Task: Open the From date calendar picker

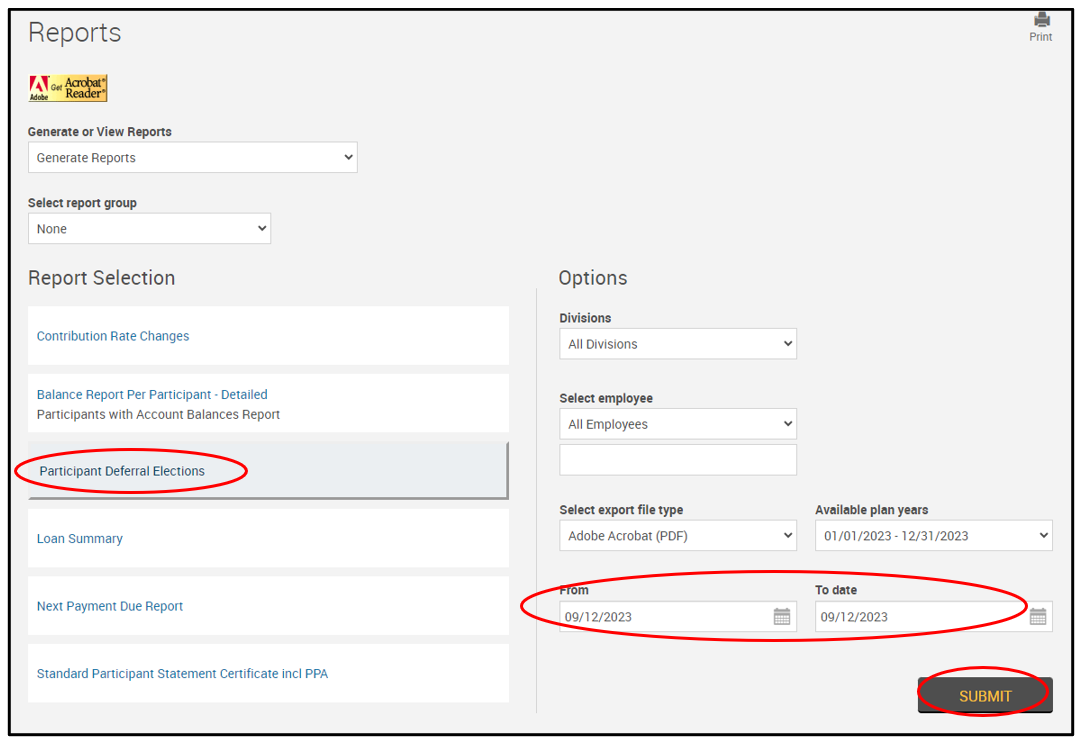Action: point(782,617)
